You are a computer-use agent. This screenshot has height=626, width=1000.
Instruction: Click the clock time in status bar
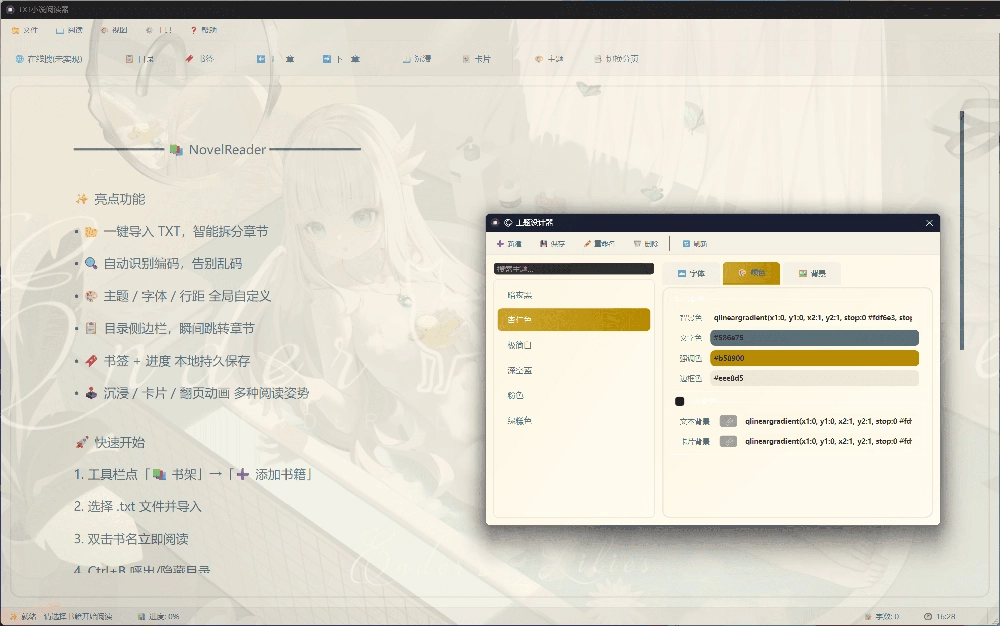940,616
